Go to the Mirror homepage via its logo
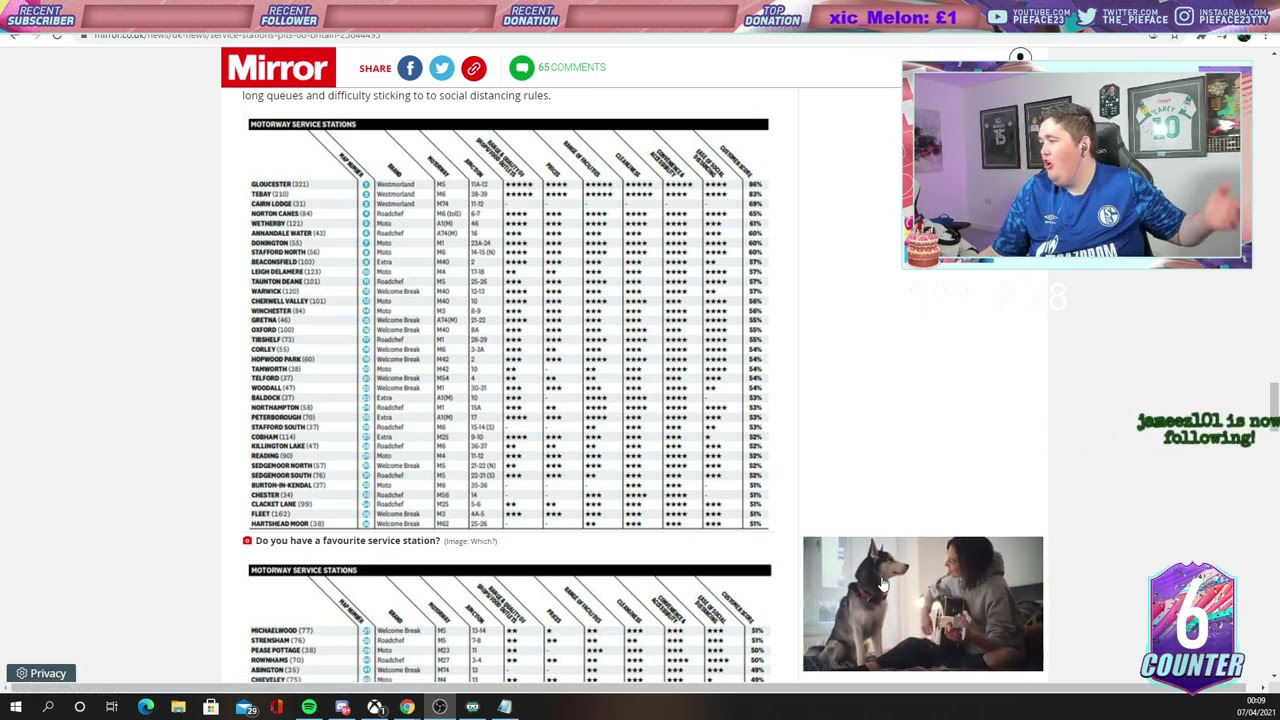The height and width of the screenshot is (720, 1280). [x=279, y=68]
